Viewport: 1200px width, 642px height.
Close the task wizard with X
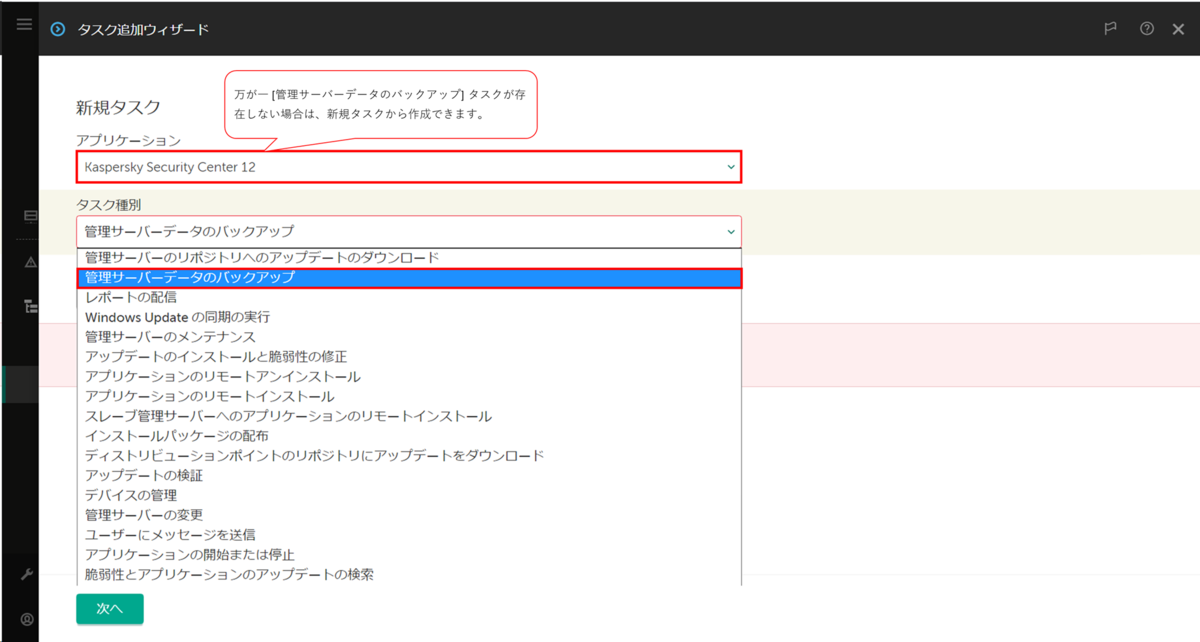pyautogui.click(x=1179, y=30)
